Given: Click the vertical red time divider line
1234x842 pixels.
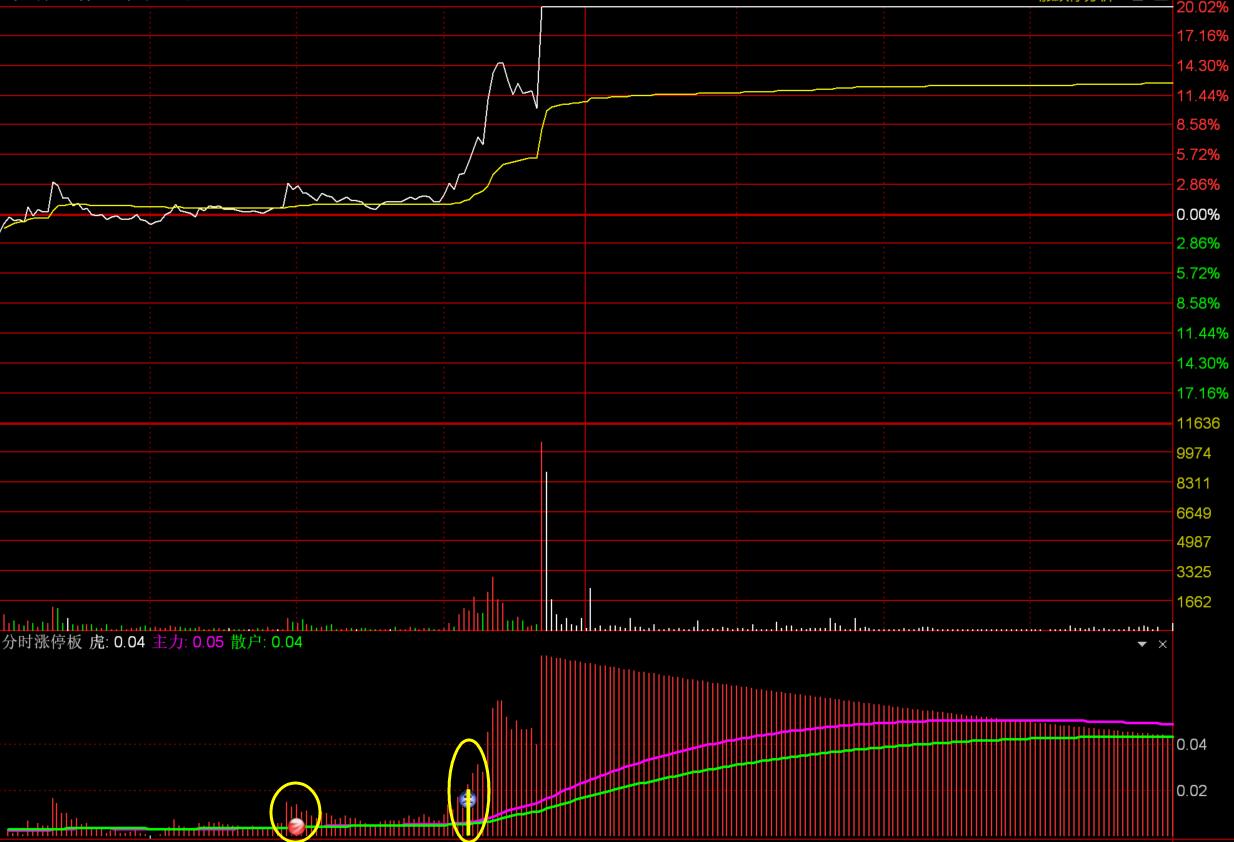Looking at the screenshot, I should [585, 300].
